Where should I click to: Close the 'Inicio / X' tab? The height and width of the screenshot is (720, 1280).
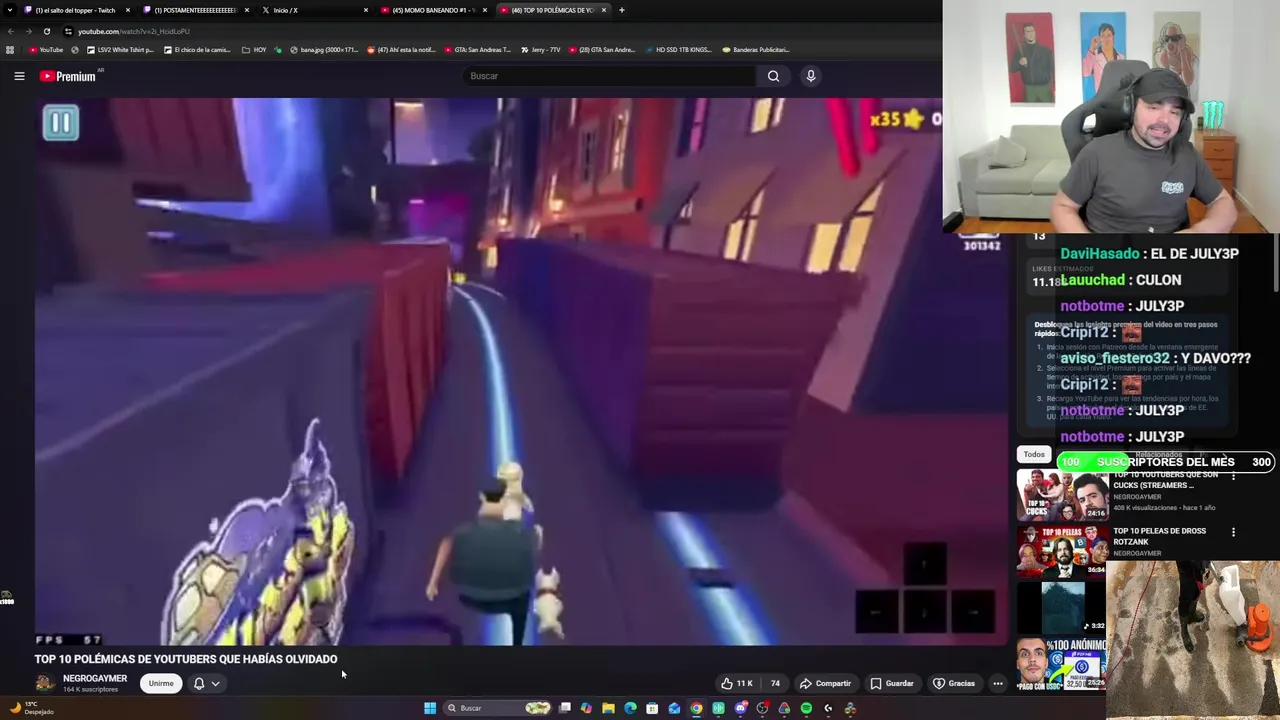click(x=366, y=10)
